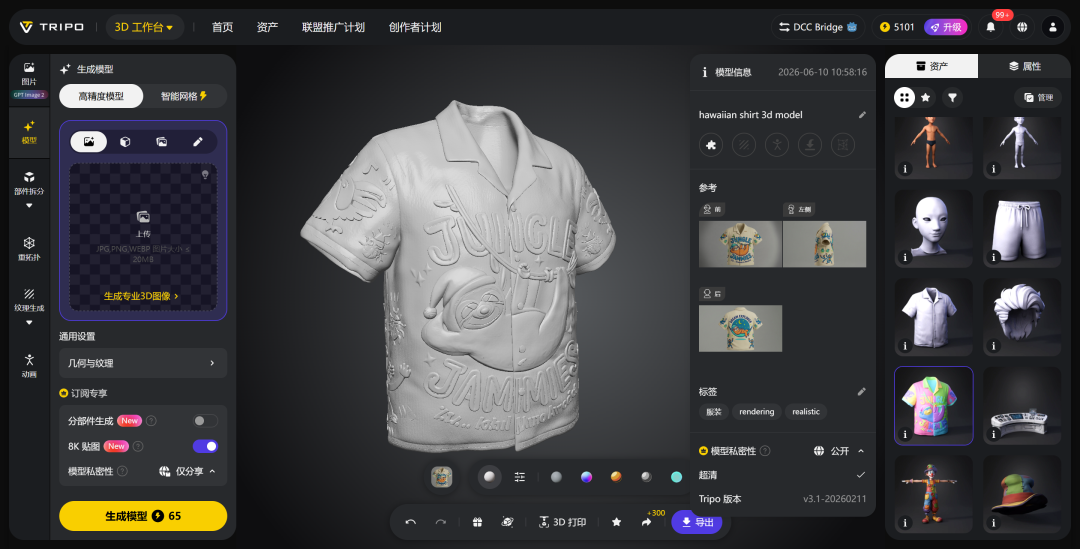Click help icon next to 分部件生成

[152, 421]
